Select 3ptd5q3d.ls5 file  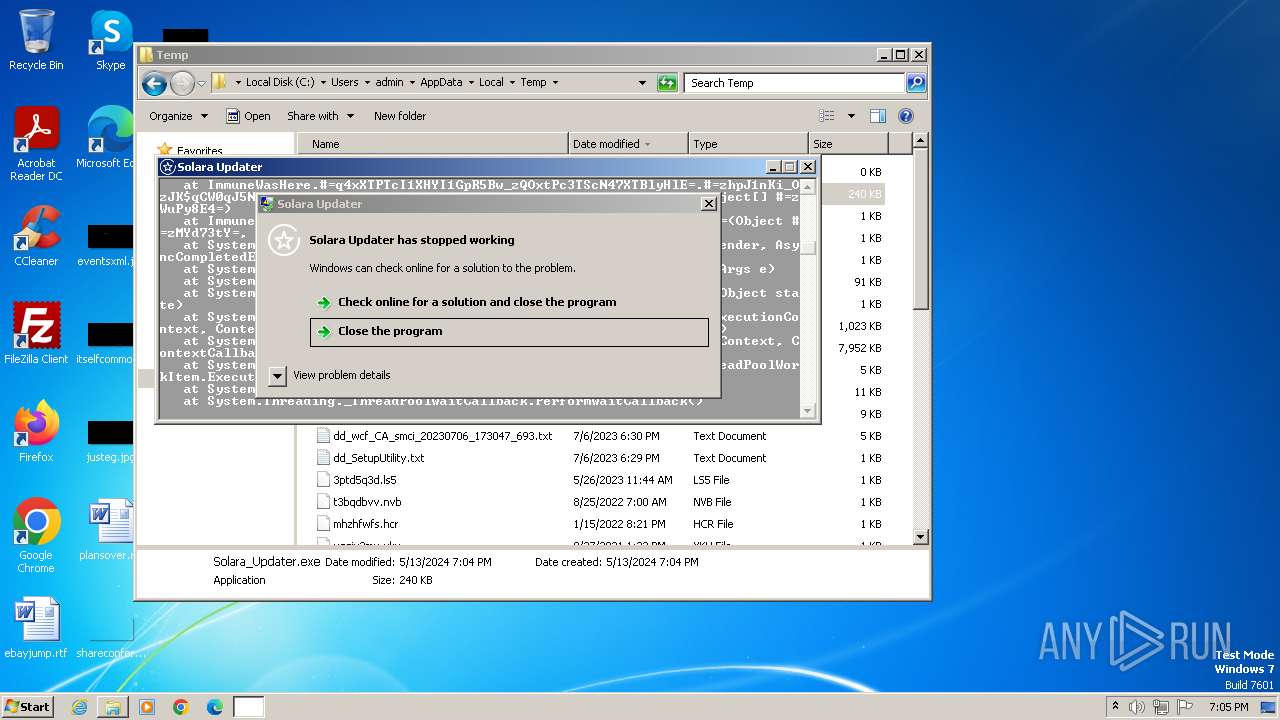coord(364,480)
